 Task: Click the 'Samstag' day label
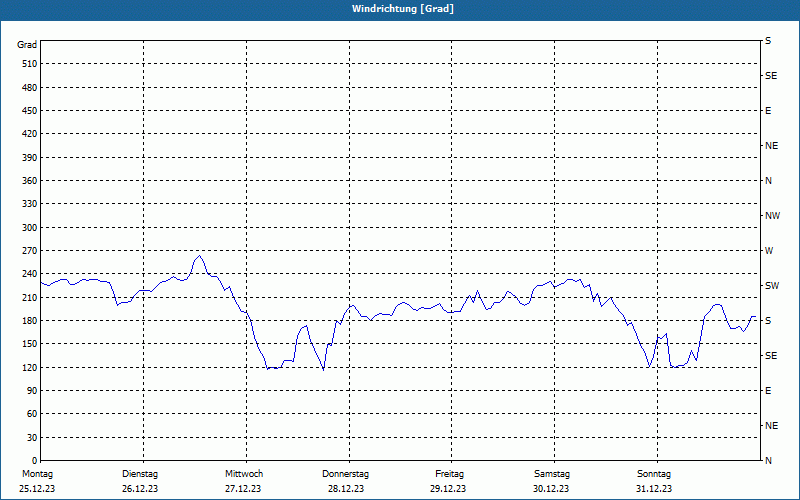pos(552,474)
